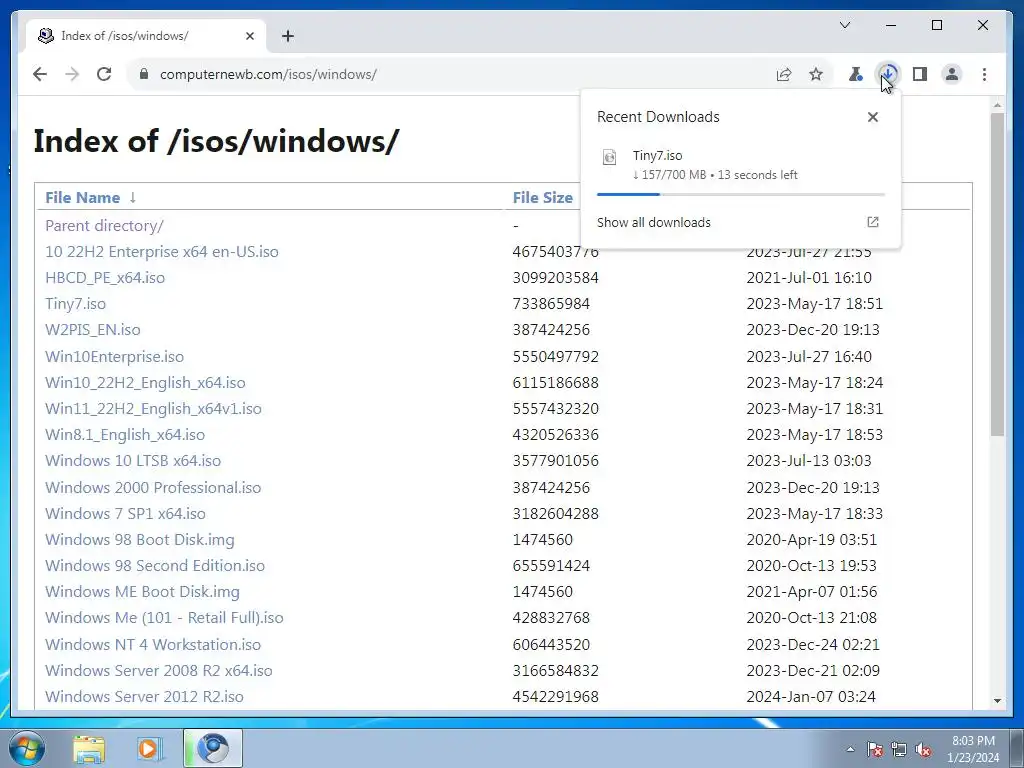Viewport: 1024px width, 768px height.
Task: Download Windows NT 4 Workstation.iso
Action: pos(153,645)
